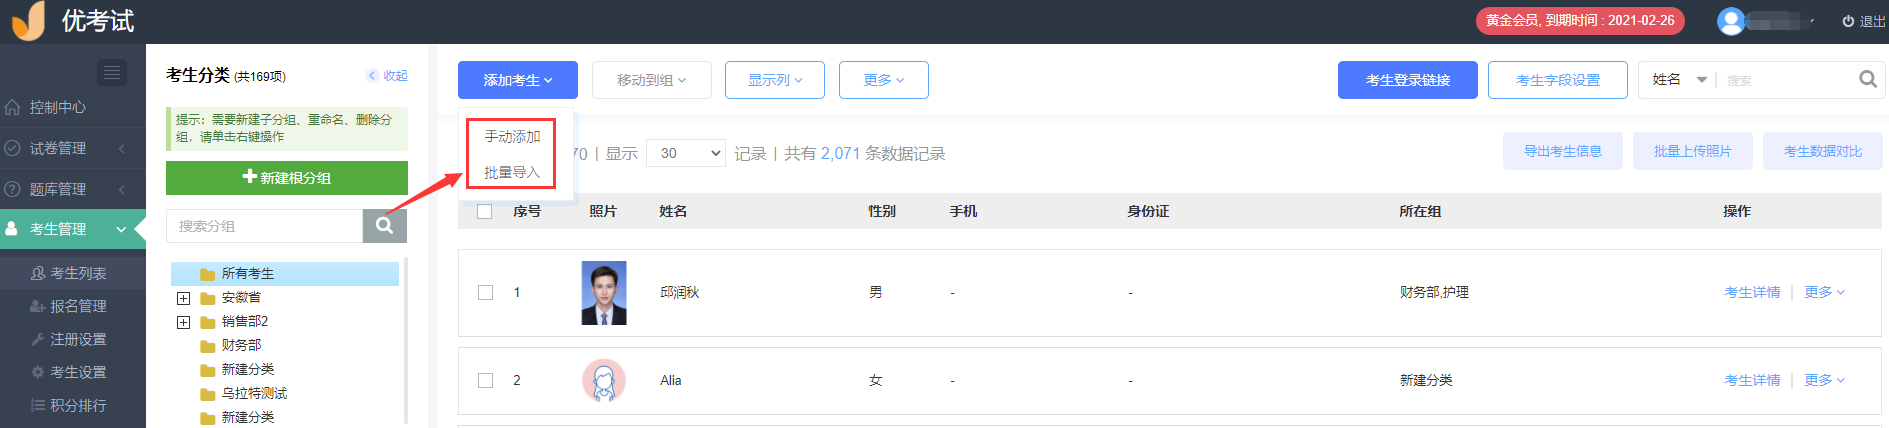
Task: Open 更多 actions for Alia row
Action: click(x=1824, y=380)
